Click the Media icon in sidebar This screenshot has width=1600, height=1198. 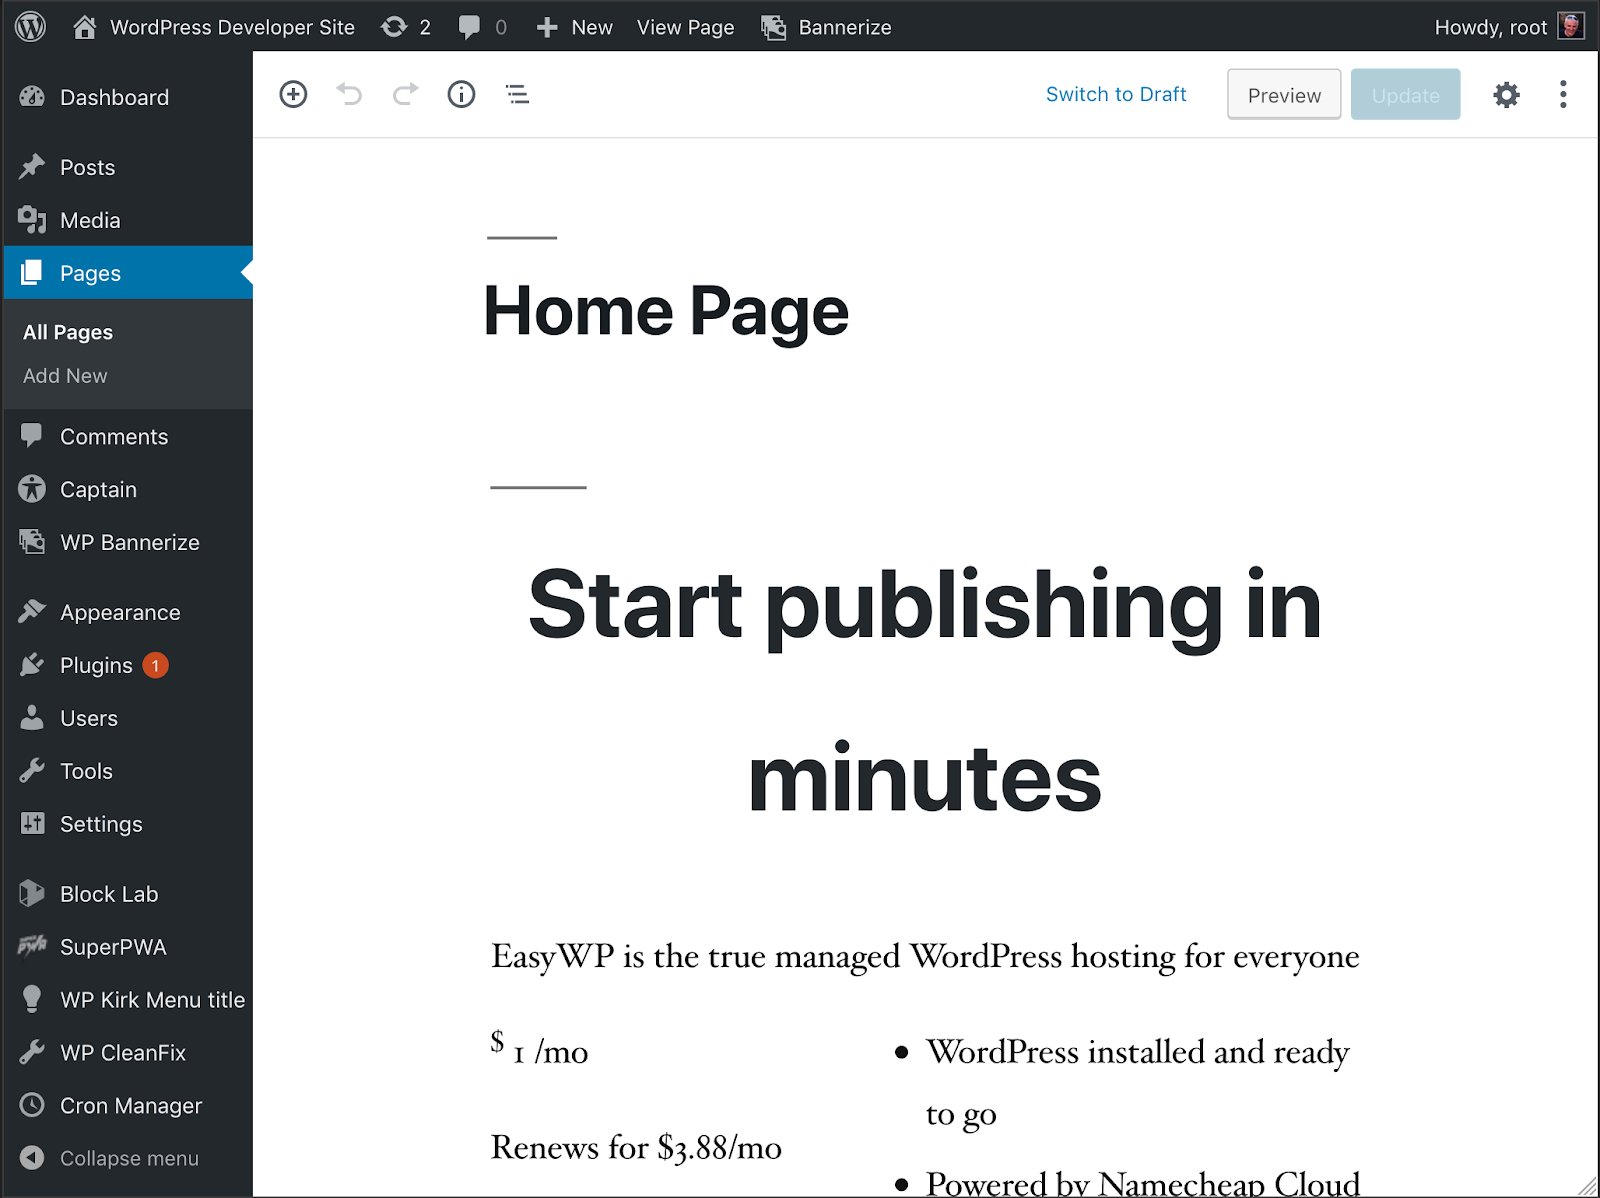(x=32, y=220)
